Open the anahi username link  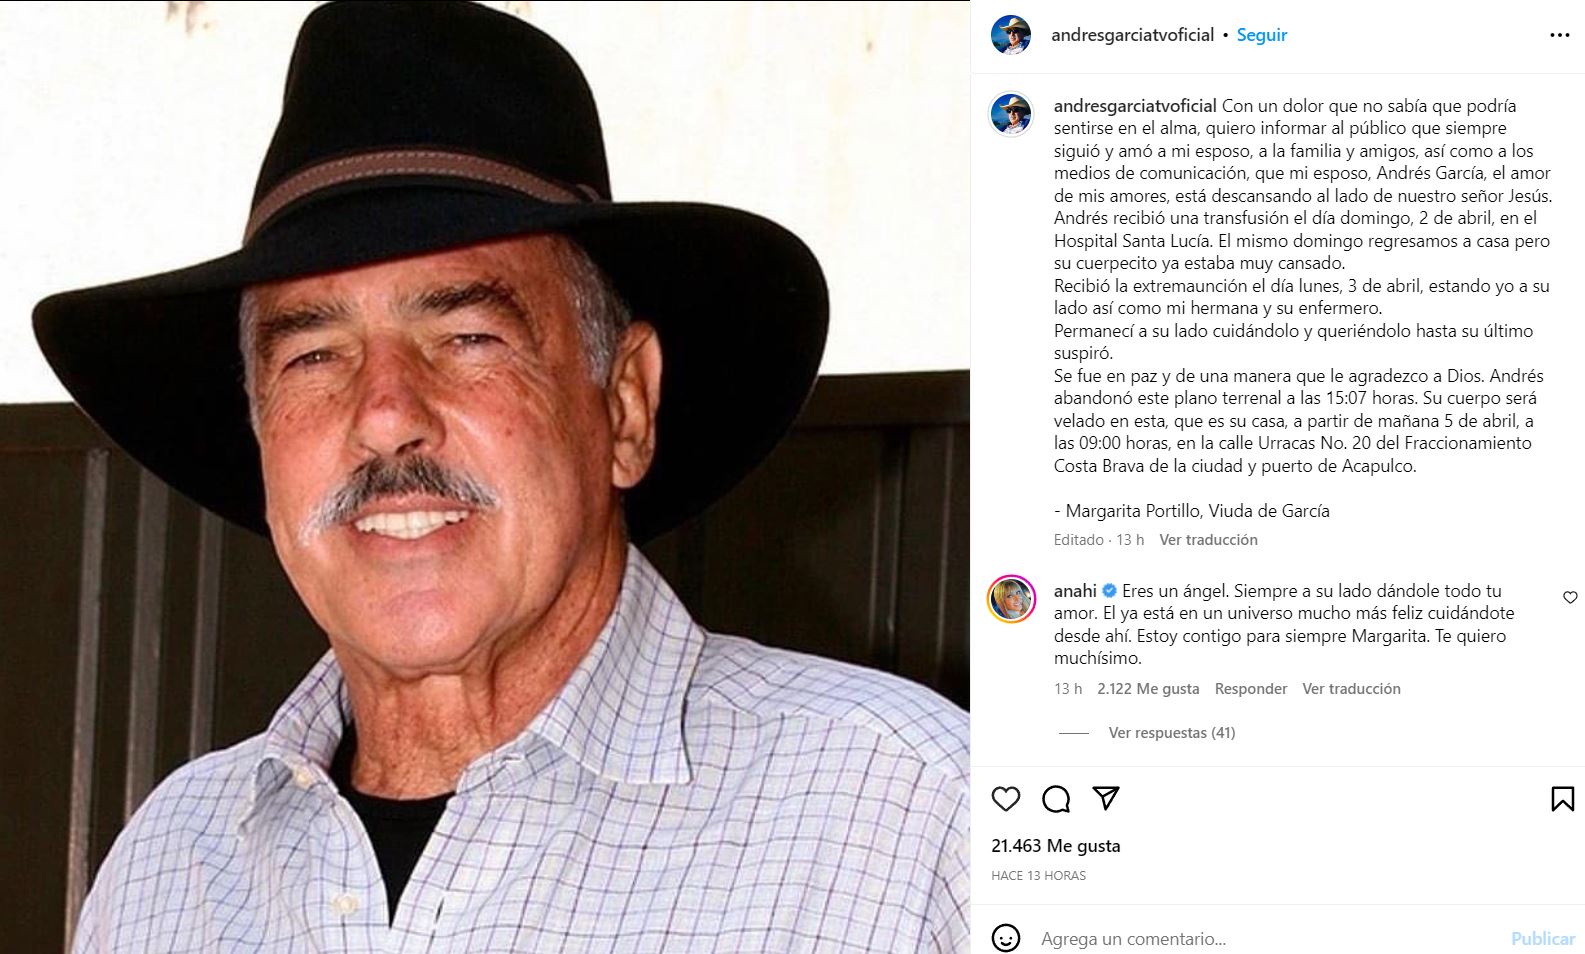click(x=1075, y=591)
